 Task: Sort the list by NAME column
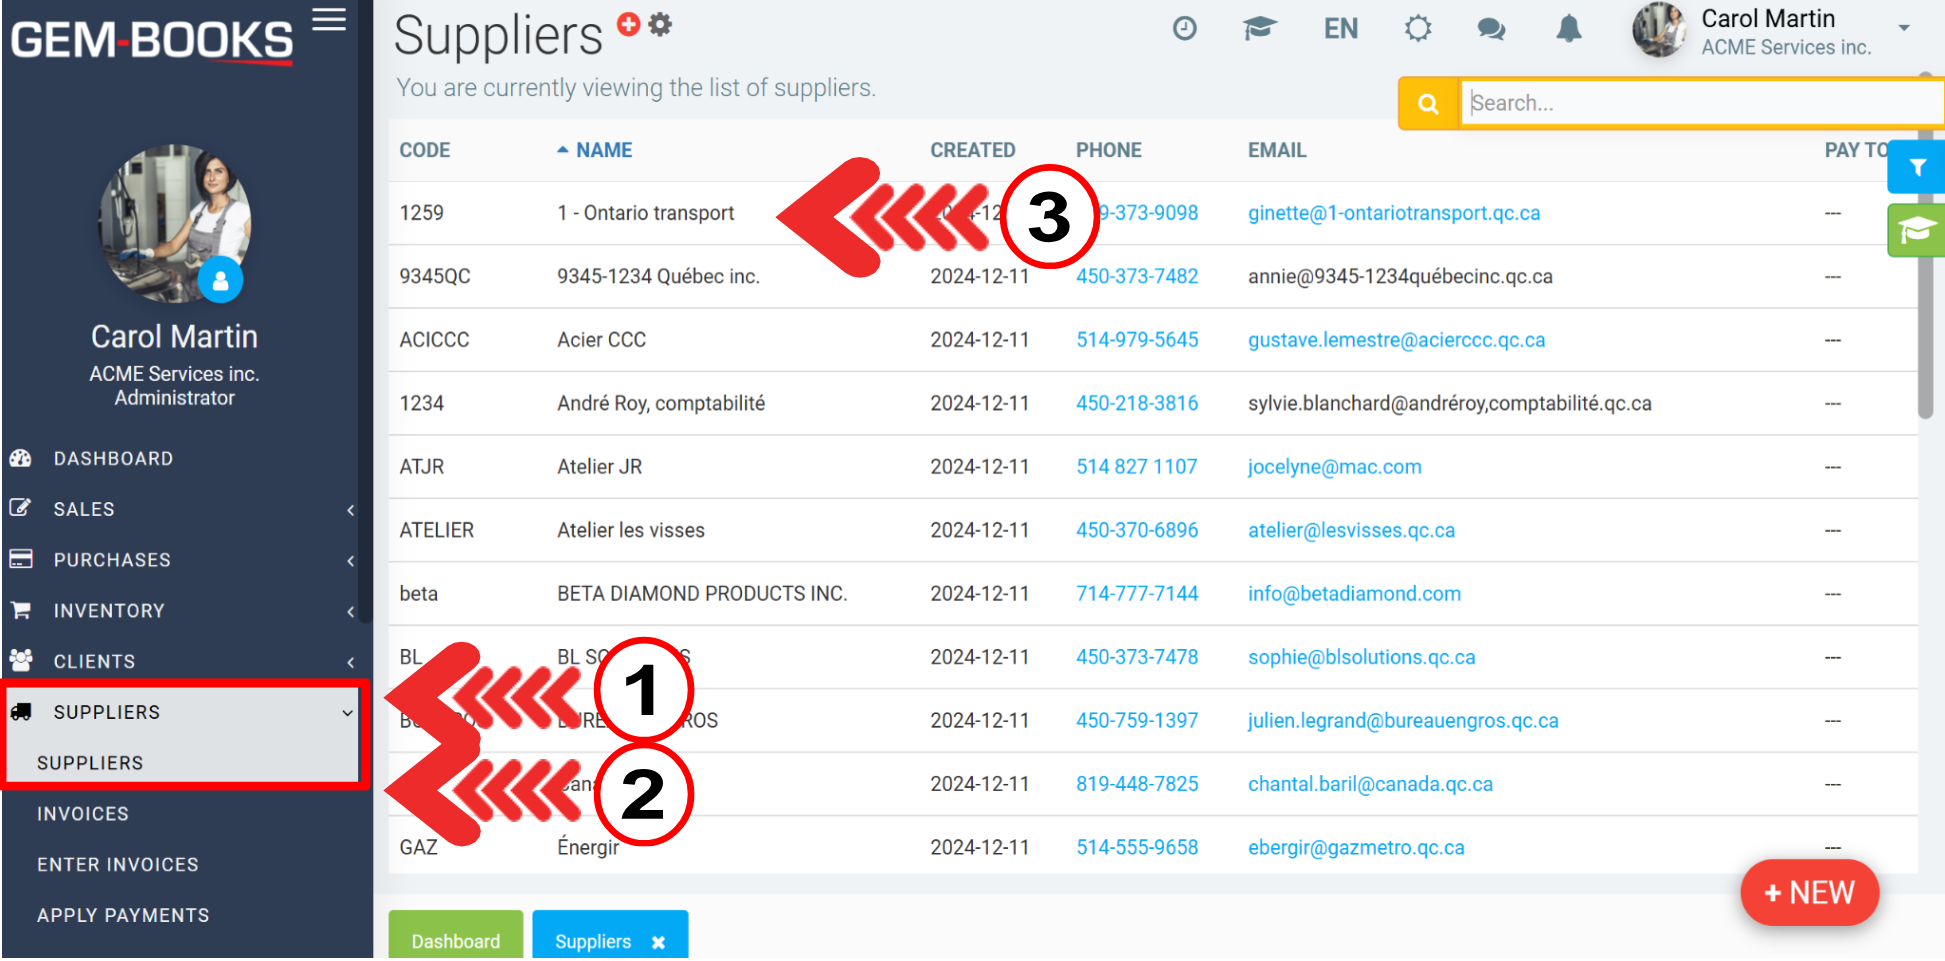(603, 150)
